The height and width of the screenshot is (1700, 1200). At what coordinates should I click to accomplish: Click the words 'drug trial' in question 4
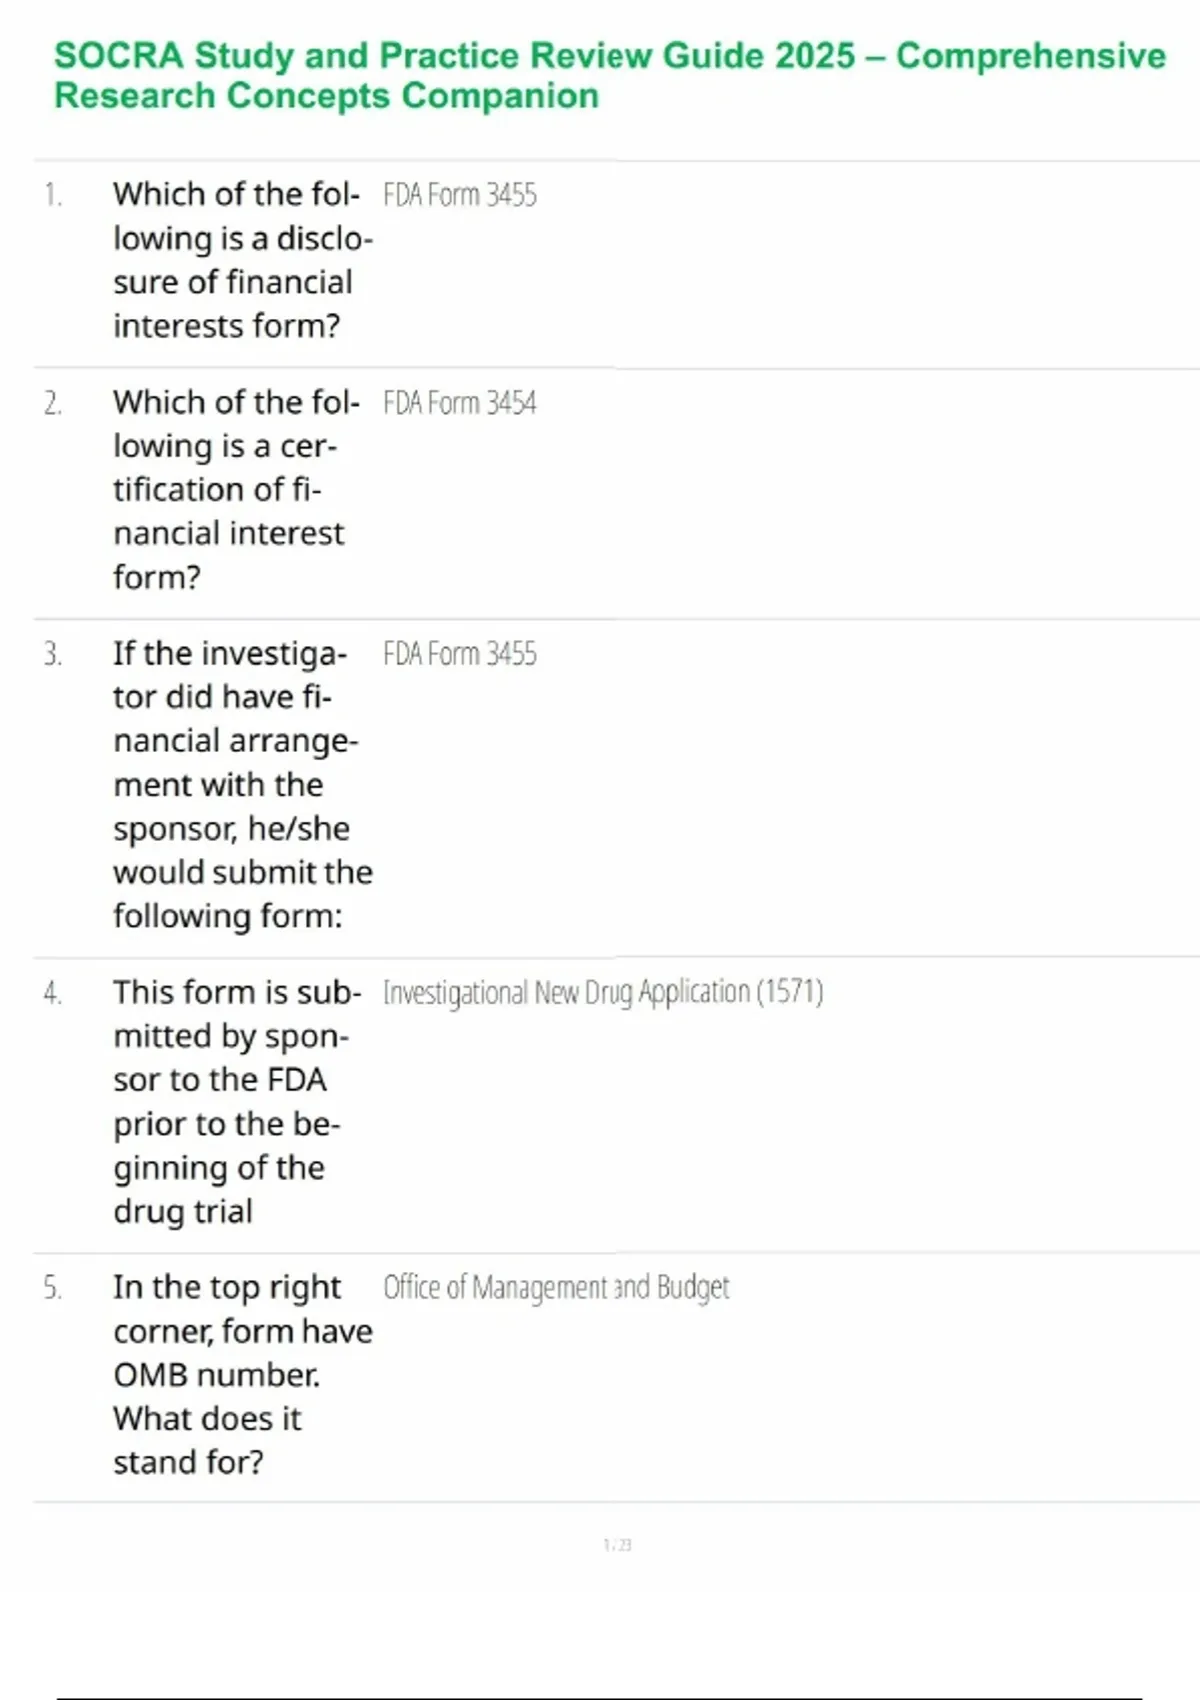[x=183, y=1212]
